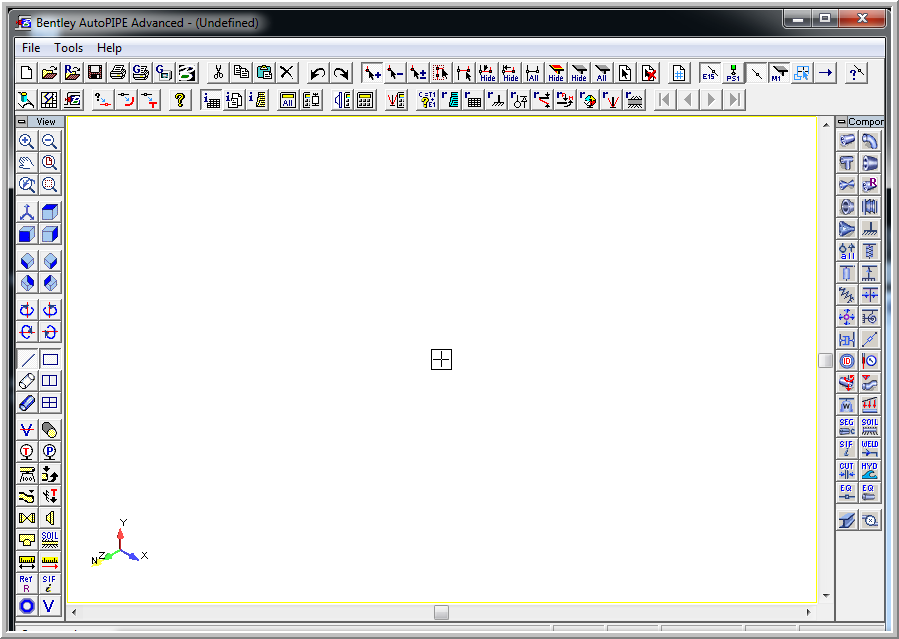Click the Delete X icon in toolbar
Viewport: 899px width, 639px height.
coord(287,73)
